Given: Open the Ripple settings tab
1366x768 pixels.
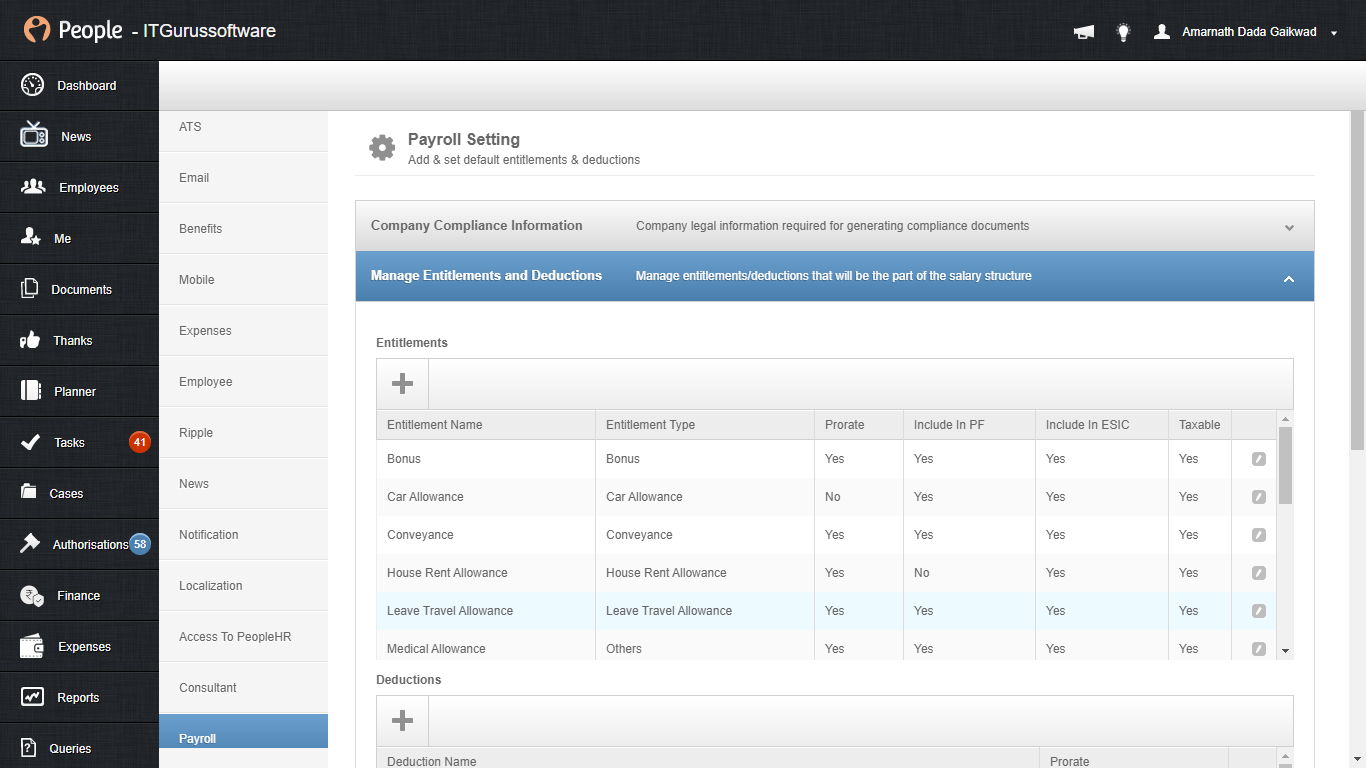Looking at the screenshot, I should click(x=243, y=433).
